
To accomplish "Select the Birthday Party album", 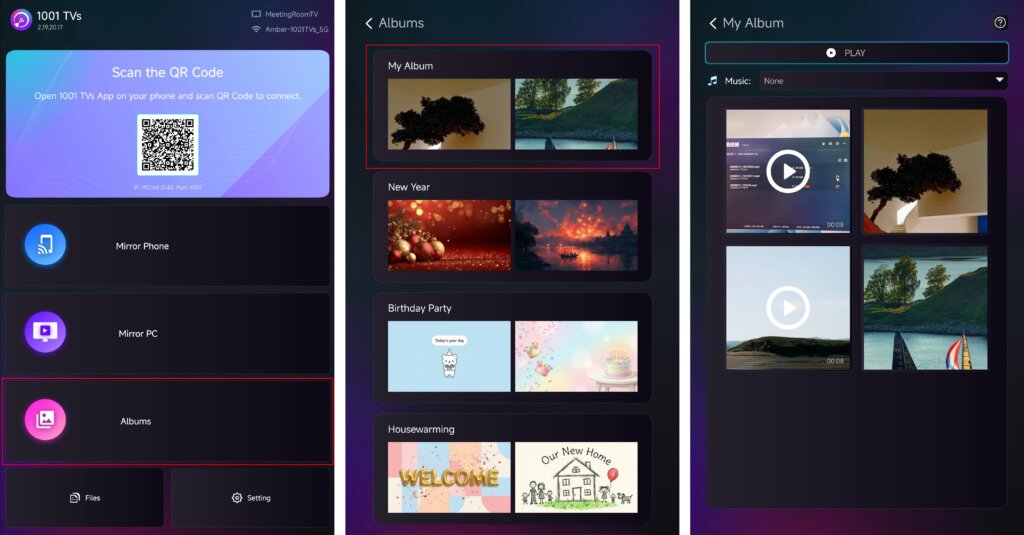I will point(512,347).
